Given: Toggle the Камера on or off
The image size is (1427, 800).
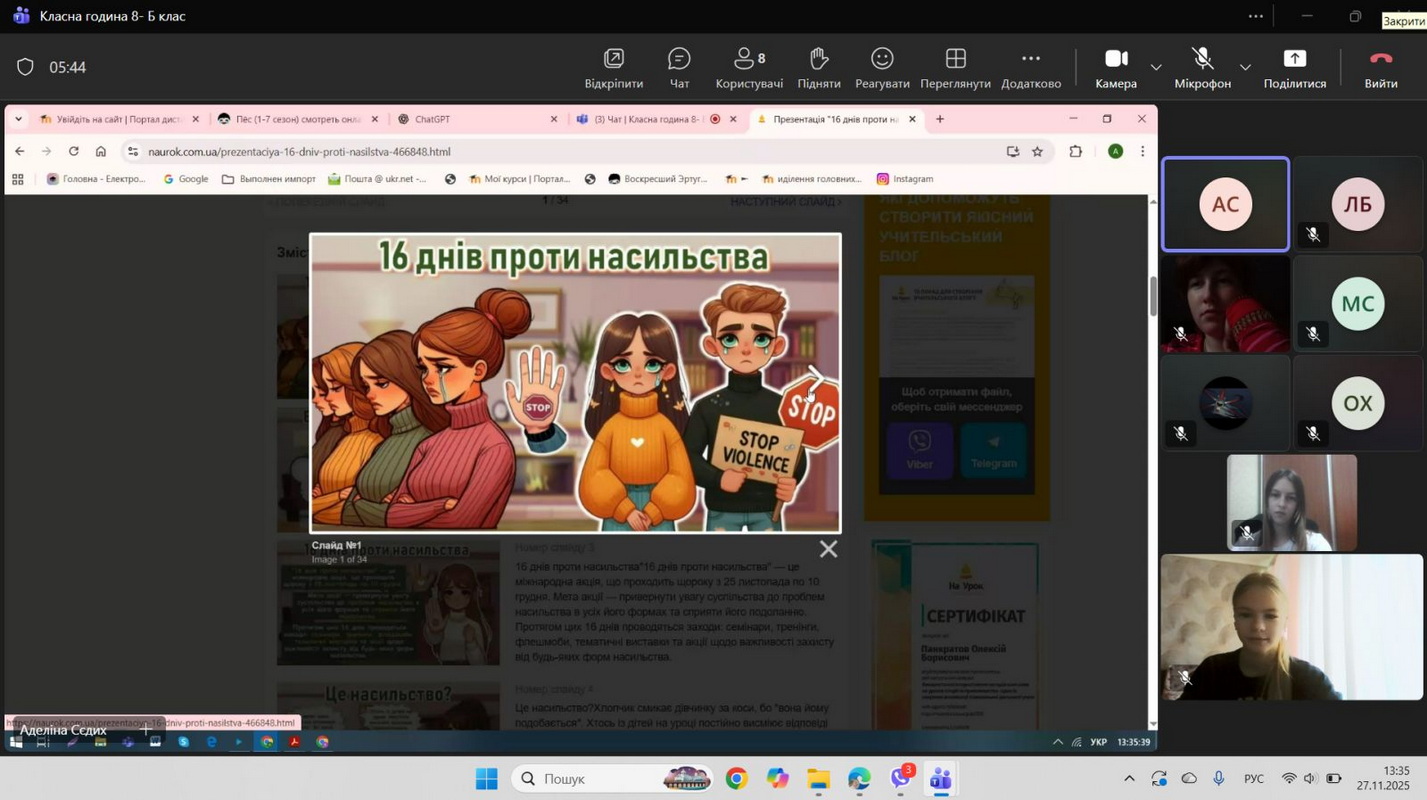Looking at the screenshot, I should pos(1116,67).
